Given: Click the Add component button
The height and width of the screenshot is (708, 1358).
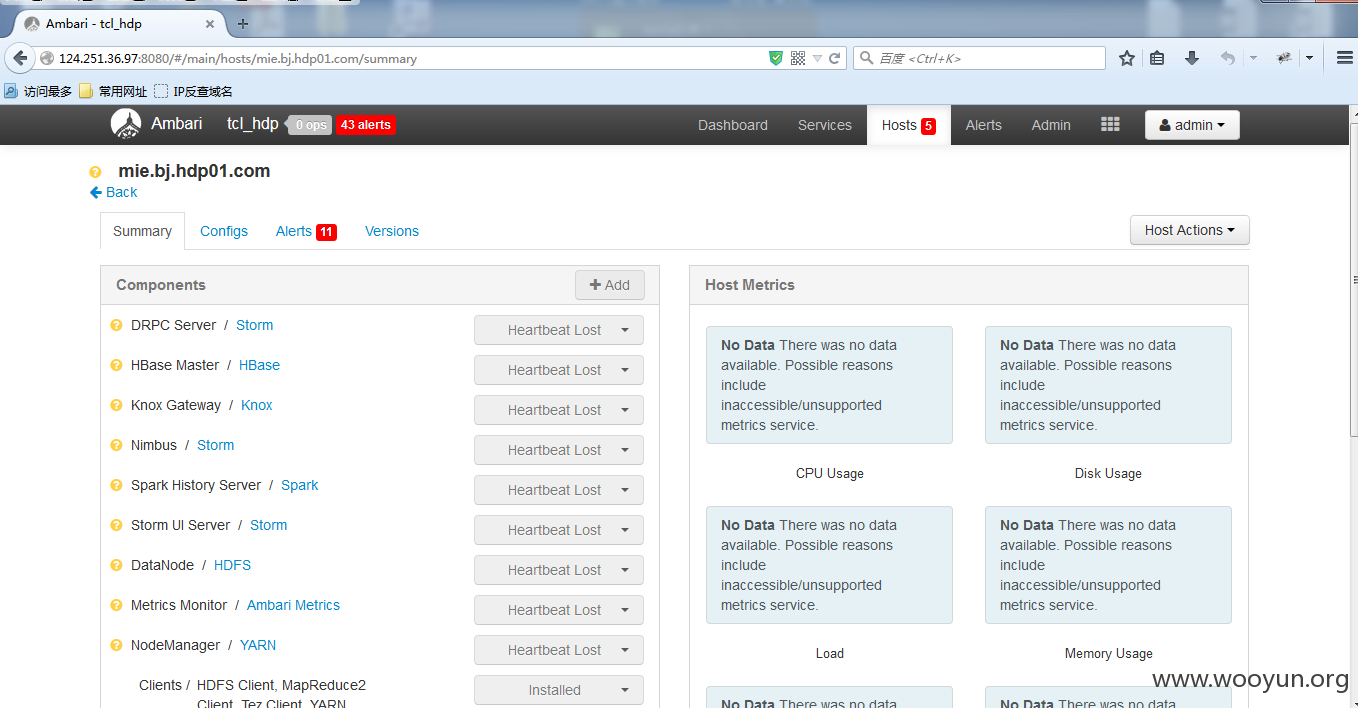Looking at the screenshot, I should point(610,285).
